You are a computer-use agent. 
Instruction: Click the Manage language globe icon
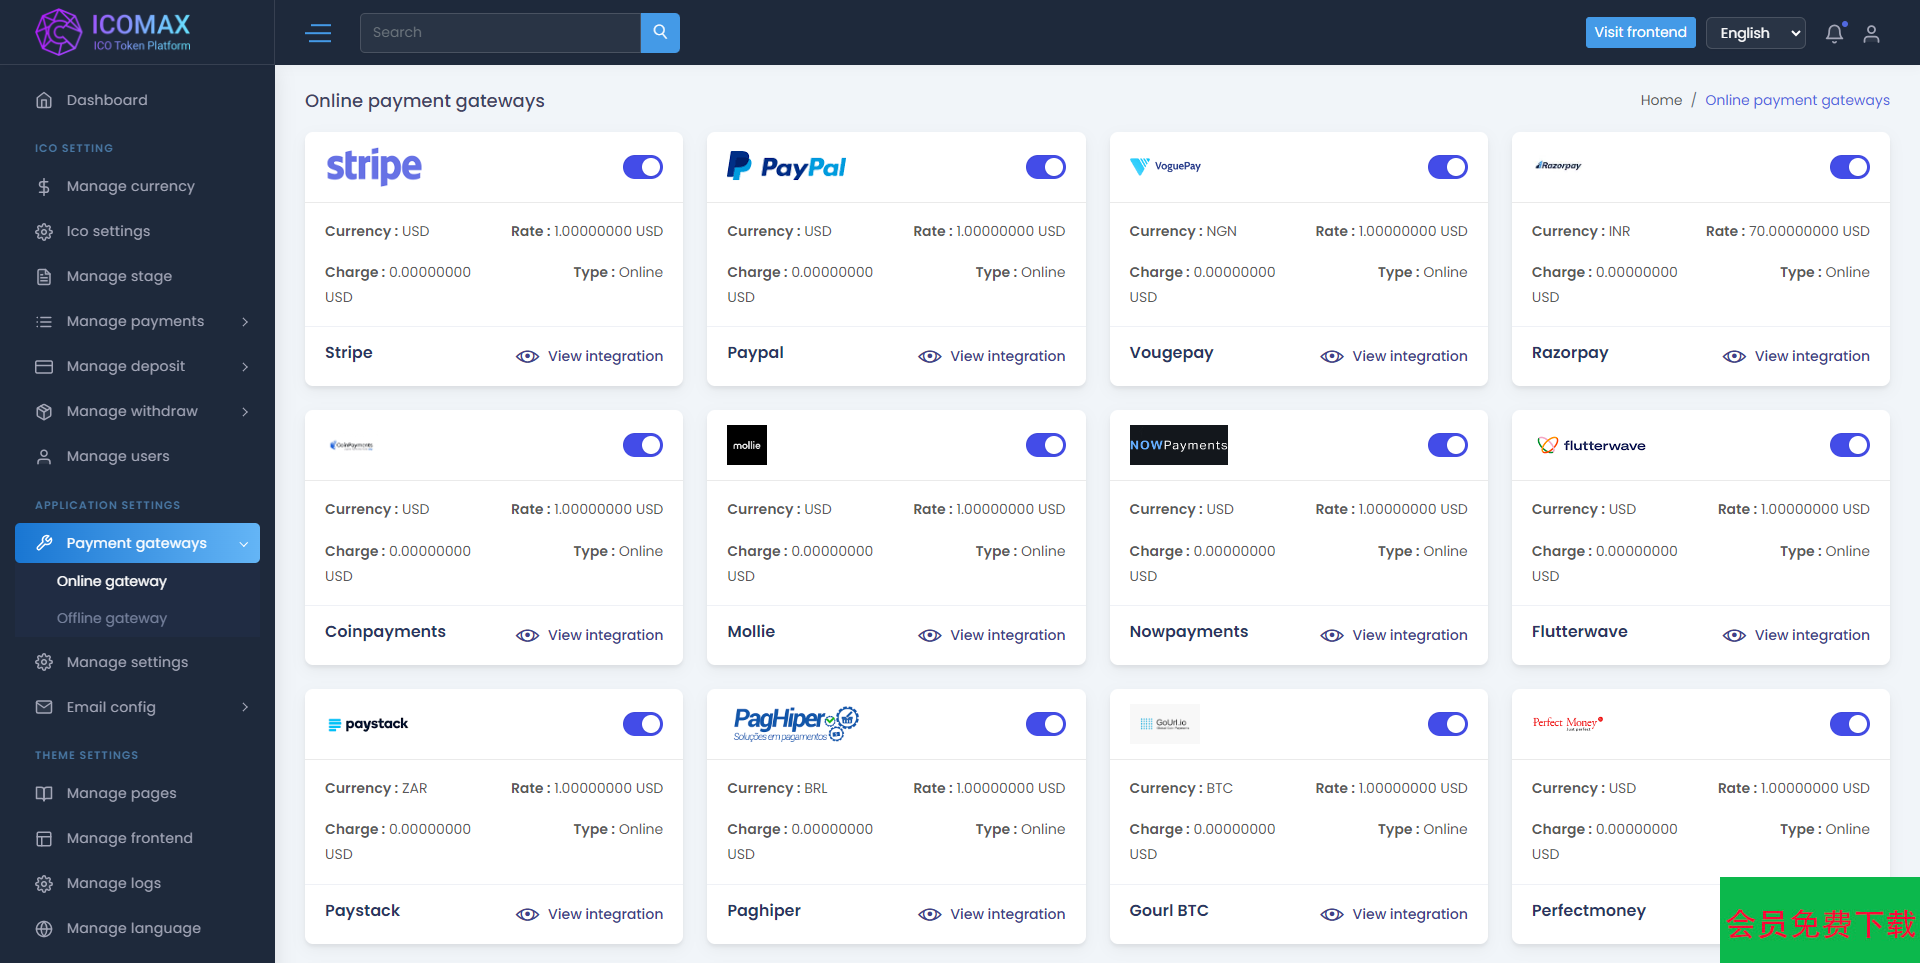click(x=44, y=928)
